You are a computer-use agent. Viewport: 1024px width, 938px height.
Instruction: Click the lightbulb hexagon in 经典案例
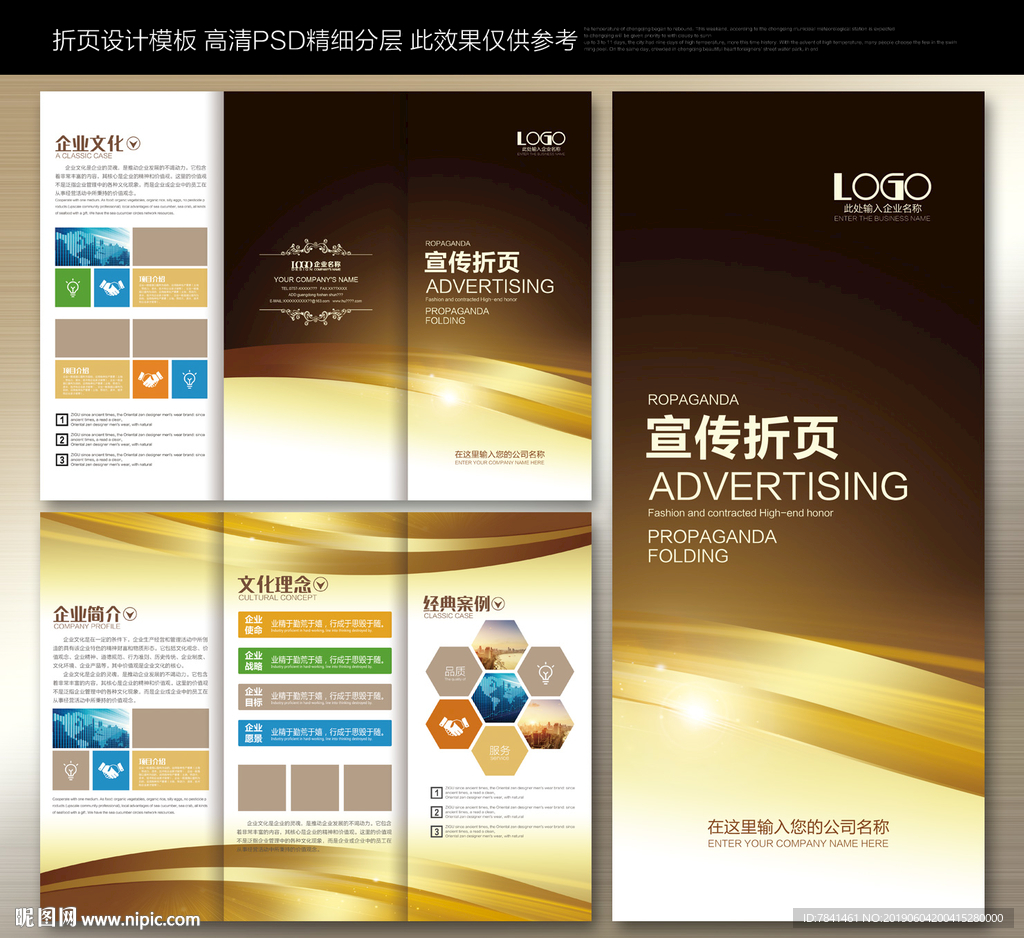545,672
